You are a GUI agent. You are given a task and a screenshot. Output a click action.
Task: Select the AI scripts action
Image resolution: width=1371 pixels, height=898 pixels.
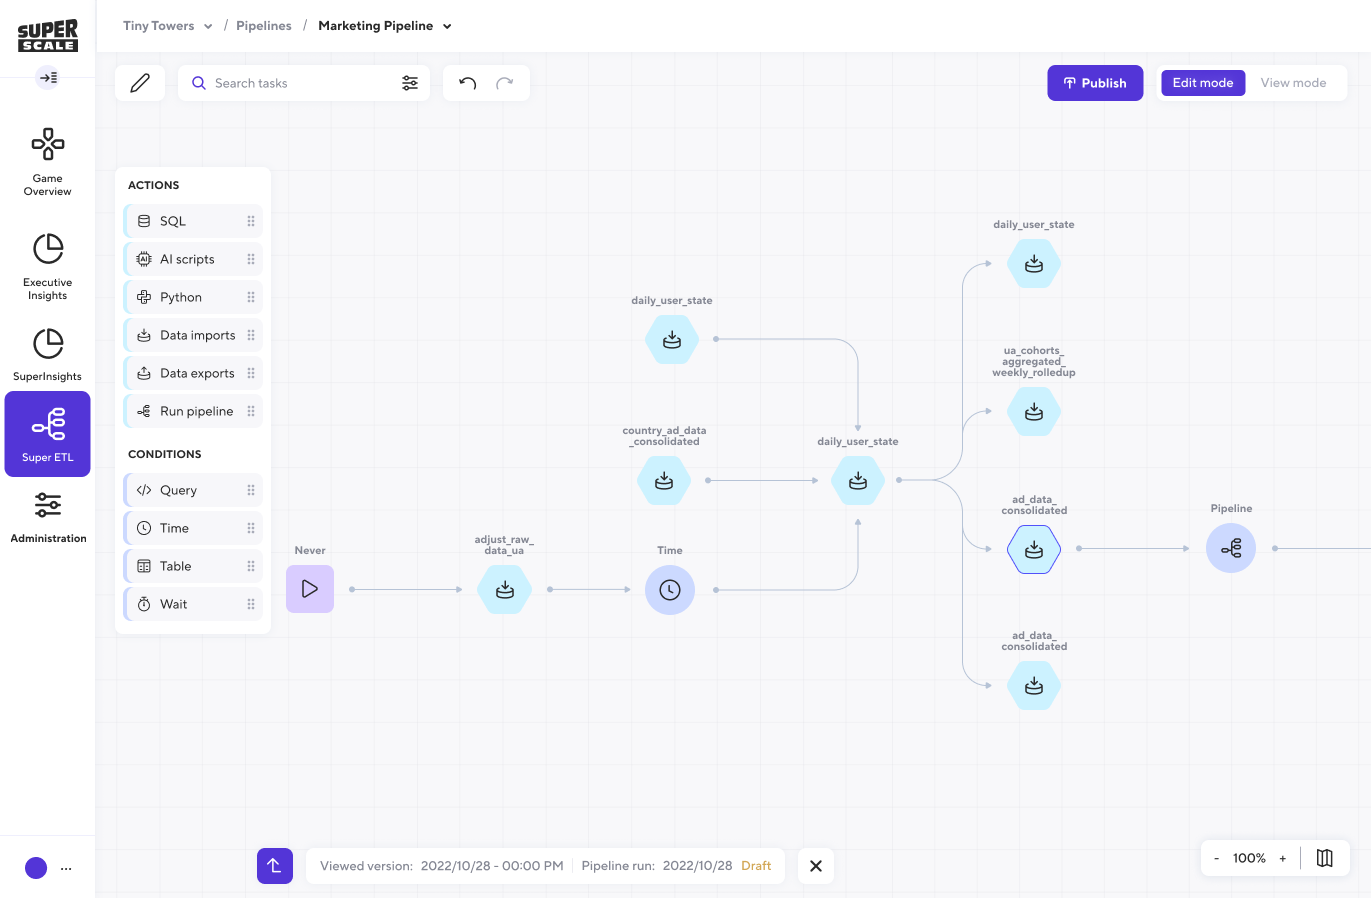tap(193, 259)
